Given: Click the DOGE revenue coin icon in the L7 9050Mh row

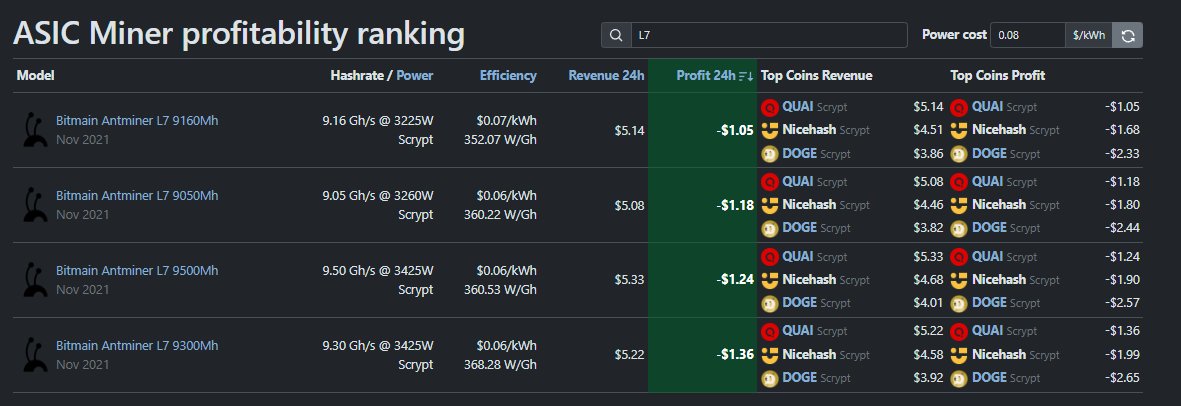Looking at the screenshot, I should coord(769,228).
